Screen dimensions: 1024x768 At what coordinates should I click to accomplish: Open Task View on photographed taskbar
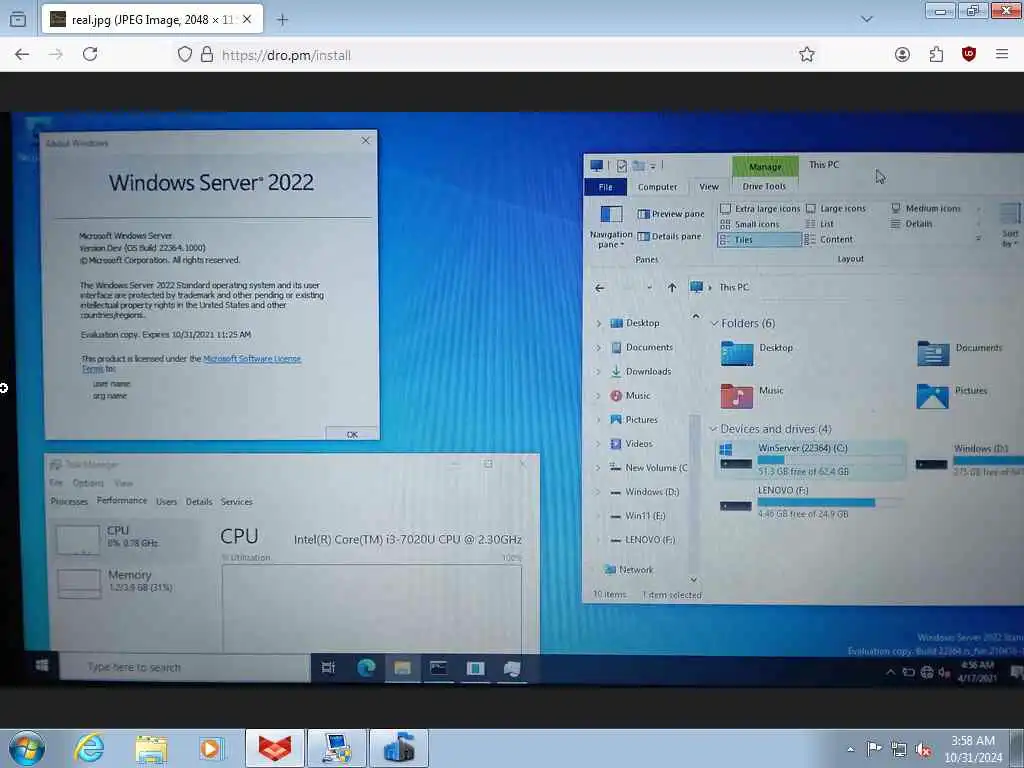[328, 667]
